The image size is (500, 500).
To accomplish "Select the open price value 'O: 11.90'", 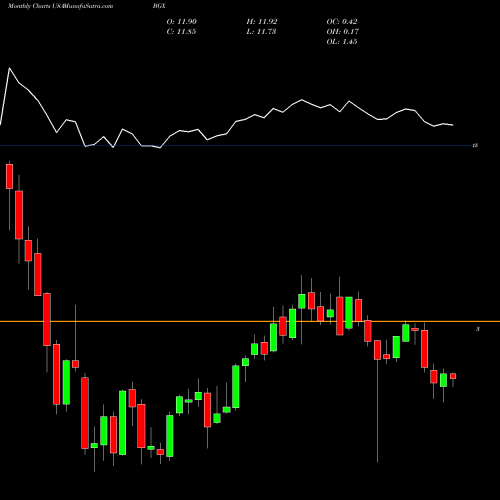I will click(x=182, y=22).
